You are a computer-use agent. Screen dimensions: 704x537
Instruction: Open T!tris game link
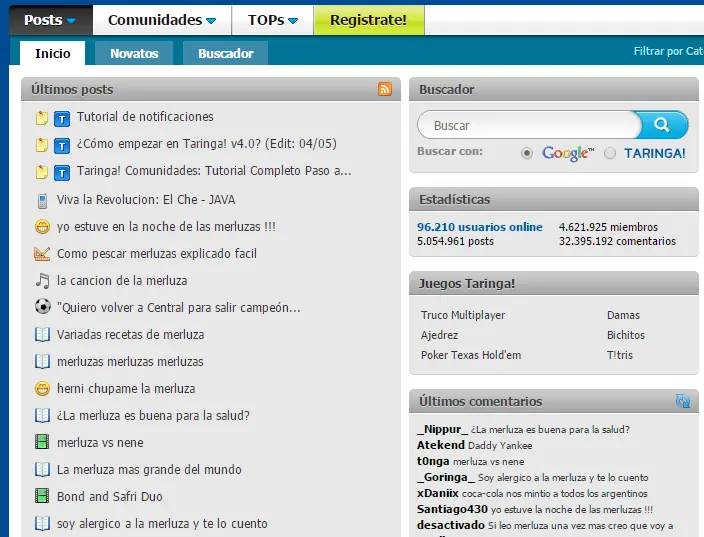click(x=620, y=355)
